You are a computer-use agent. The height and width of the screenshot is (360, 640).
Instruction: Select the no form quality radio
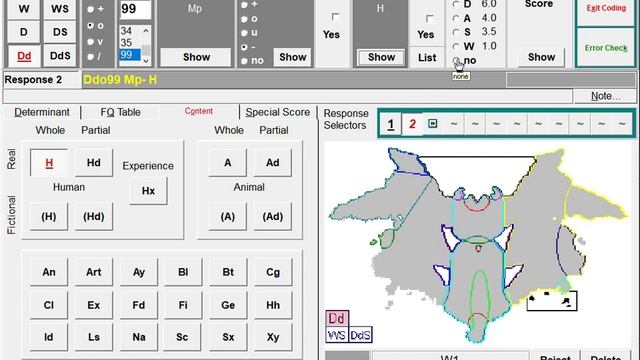pos(244,61)
